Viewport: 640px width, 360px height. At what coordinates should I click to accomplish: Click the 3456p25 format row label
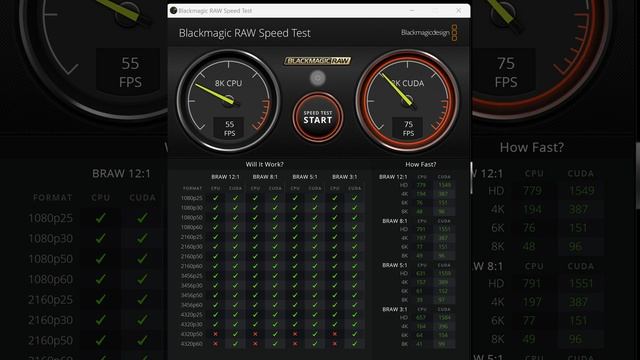click(191, 276)
